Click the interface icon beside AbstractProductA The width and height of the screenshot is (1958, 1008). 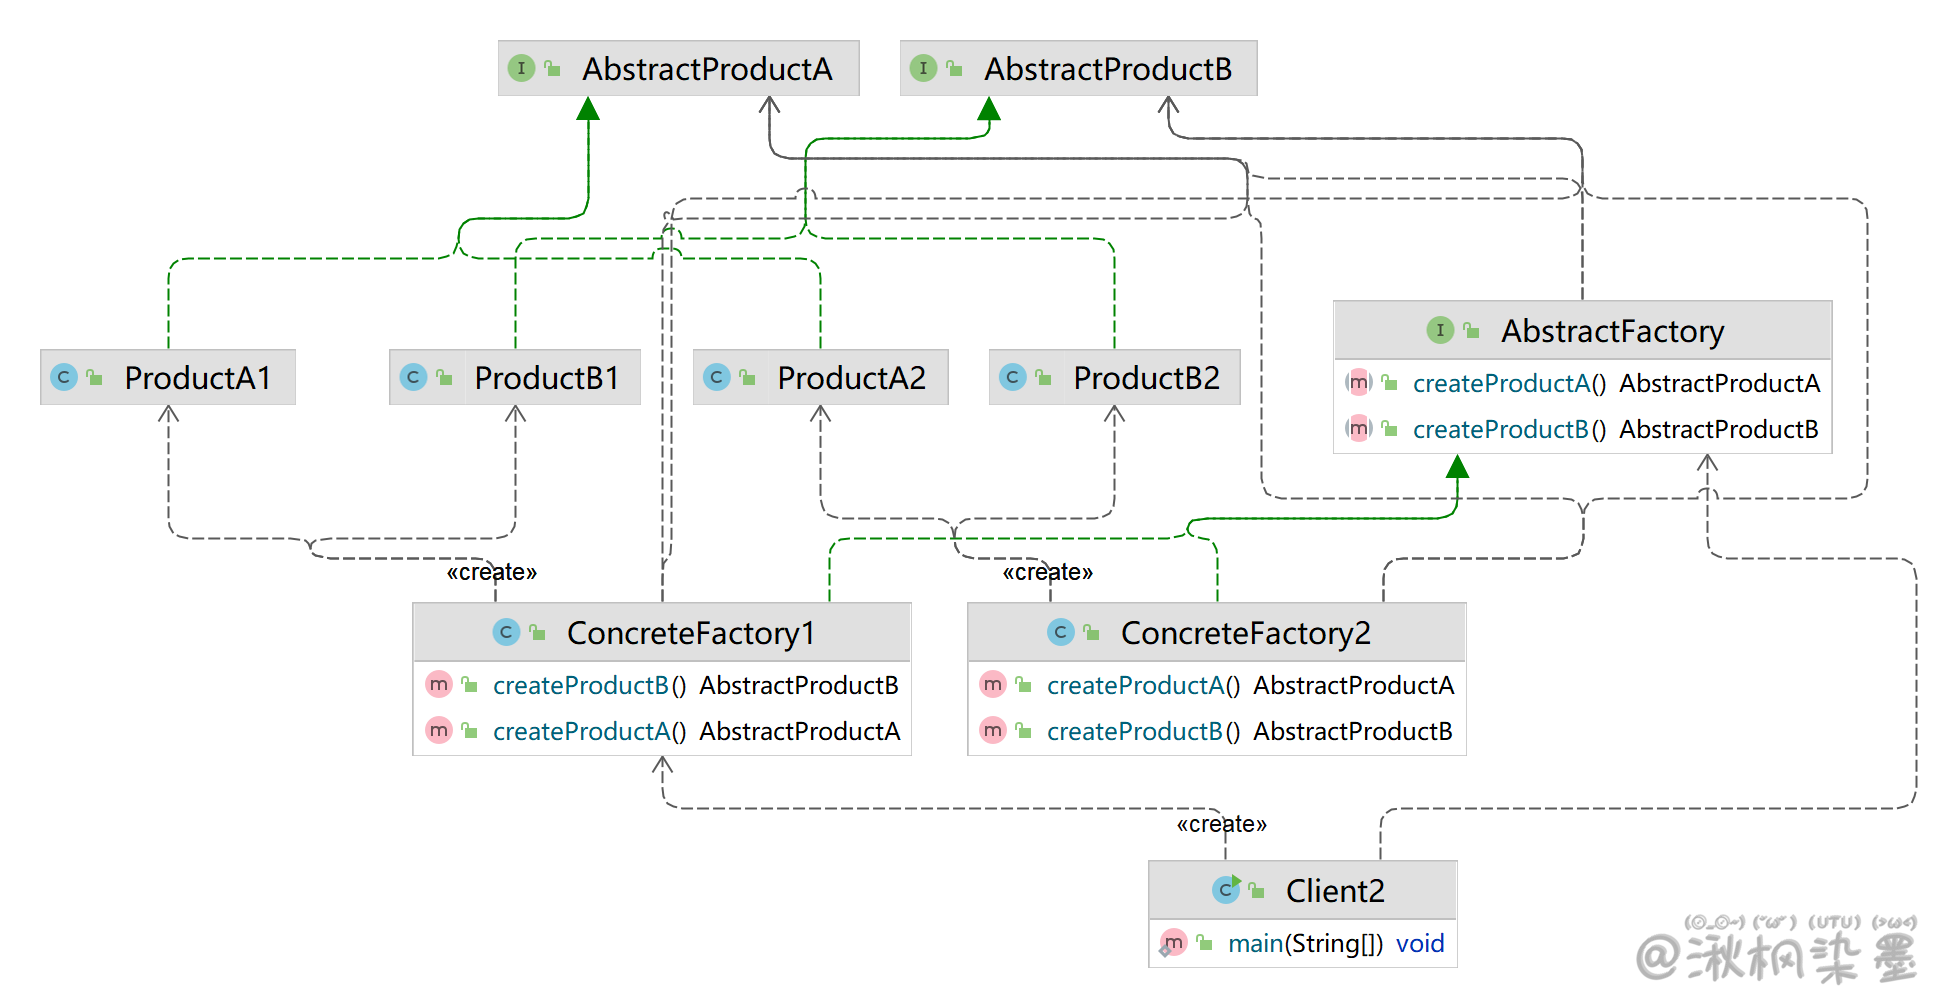pyautogui.click(x=521, y=68)
